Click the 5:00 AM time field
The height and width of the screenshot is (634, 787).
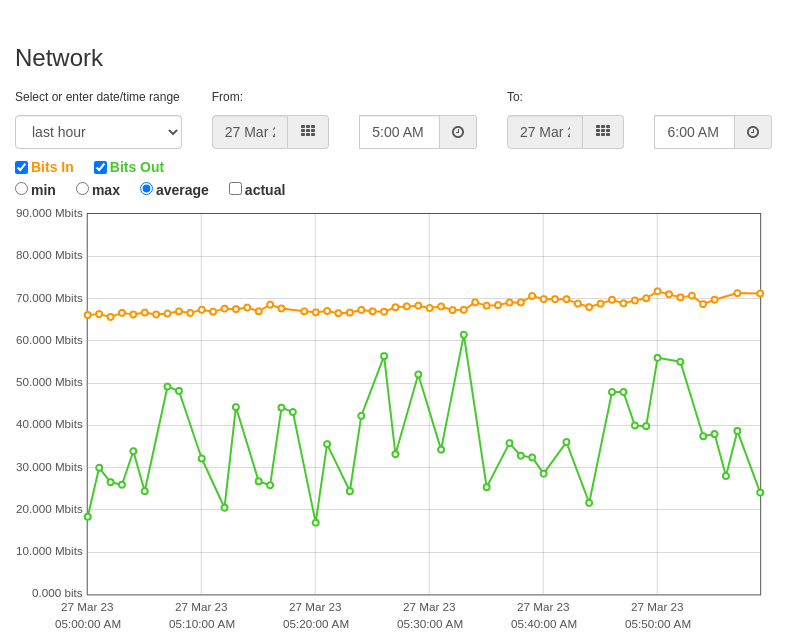[x=400, y=132]
